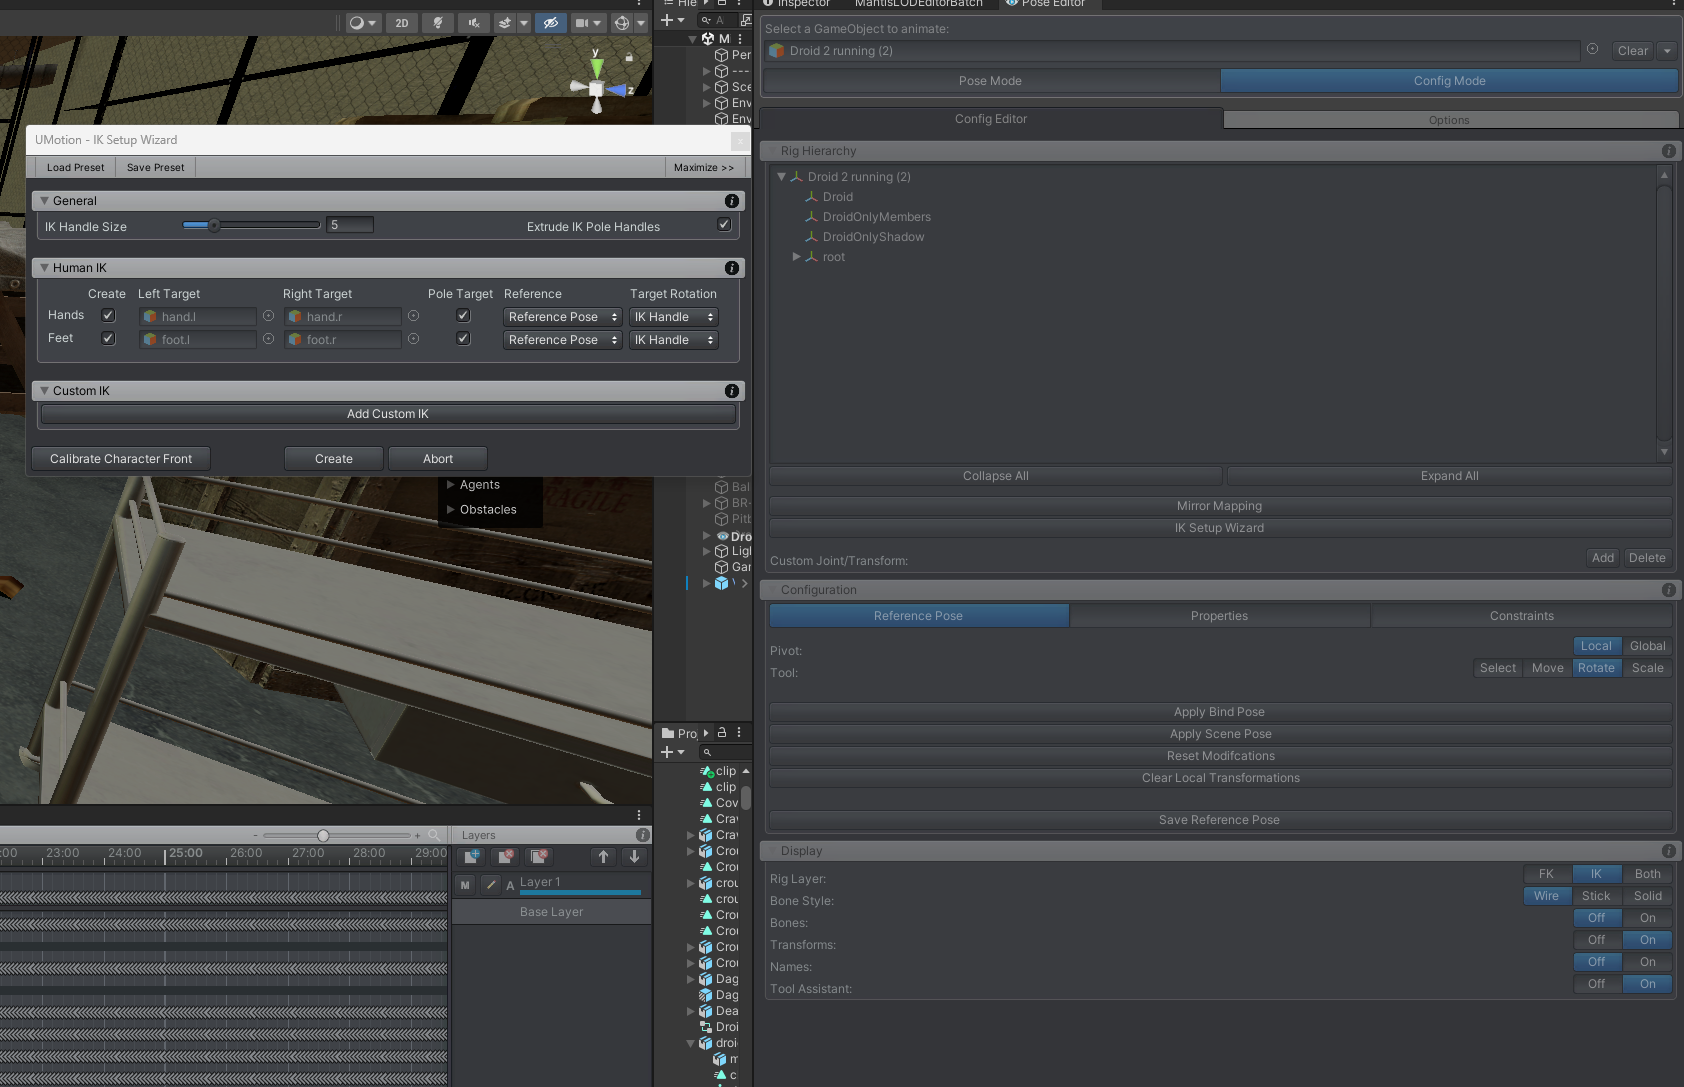Click the plus create button in Hierarchy
This screenshot has width=1684, height=1087.
coord(667,20)
